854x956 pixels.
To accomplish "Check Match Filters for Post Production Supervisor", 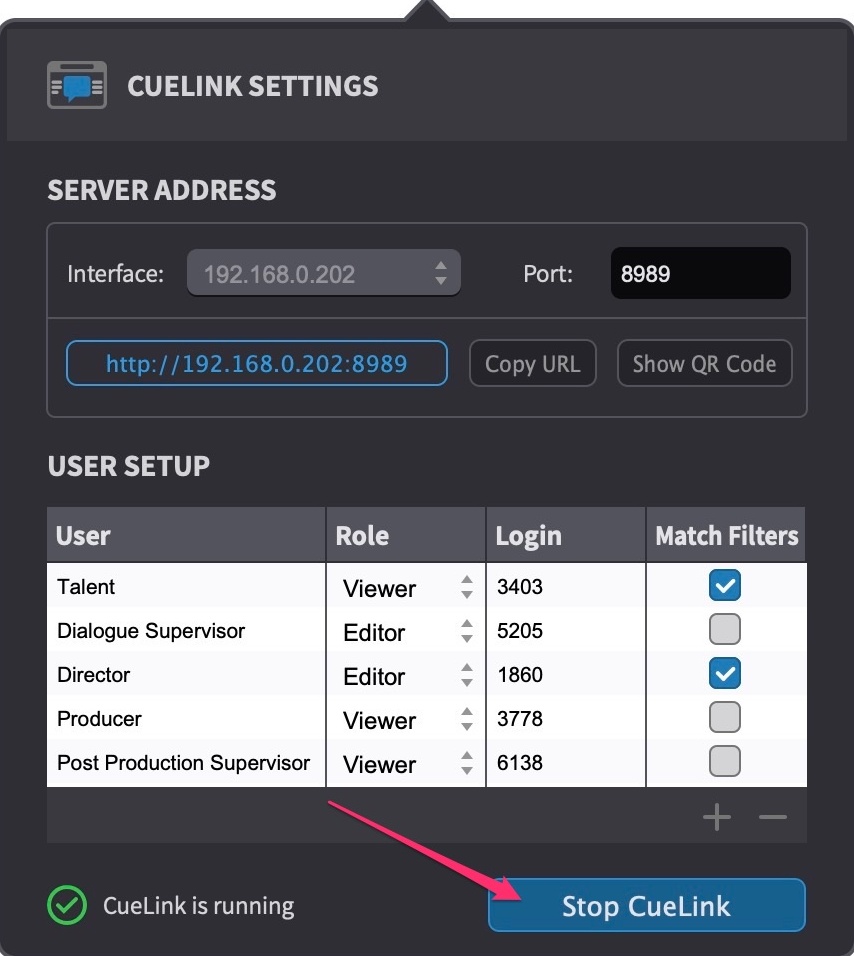I will pos(725,761).
